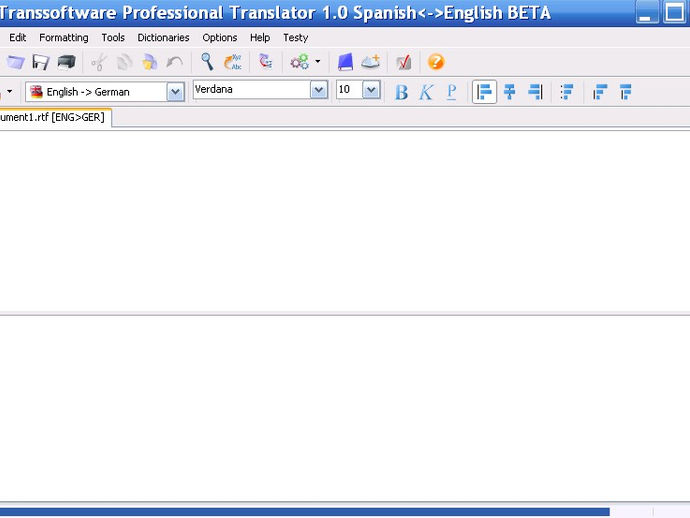The image size is (690, 518).
Task: Click the blue progress bar at the bottom
Action: (305, 512)
